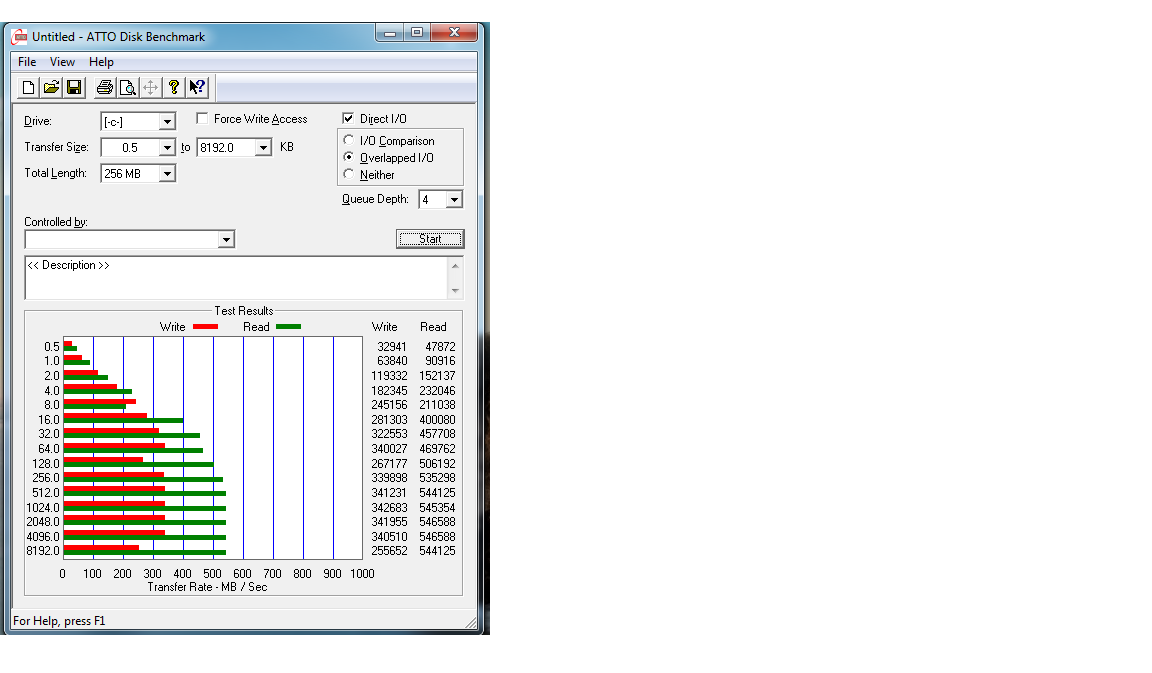Click the status bar text 'For Help, press F1'
Screen dimensions: 1152x673
click(x=60, y=621)
